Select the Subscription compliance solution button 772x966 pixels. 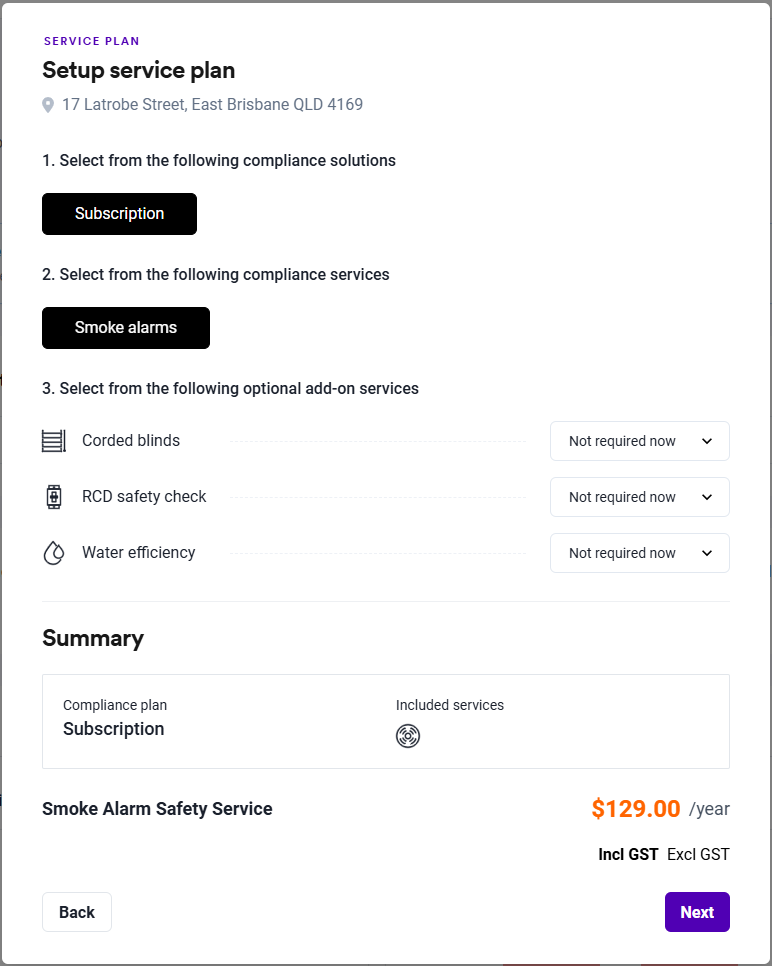119,214
